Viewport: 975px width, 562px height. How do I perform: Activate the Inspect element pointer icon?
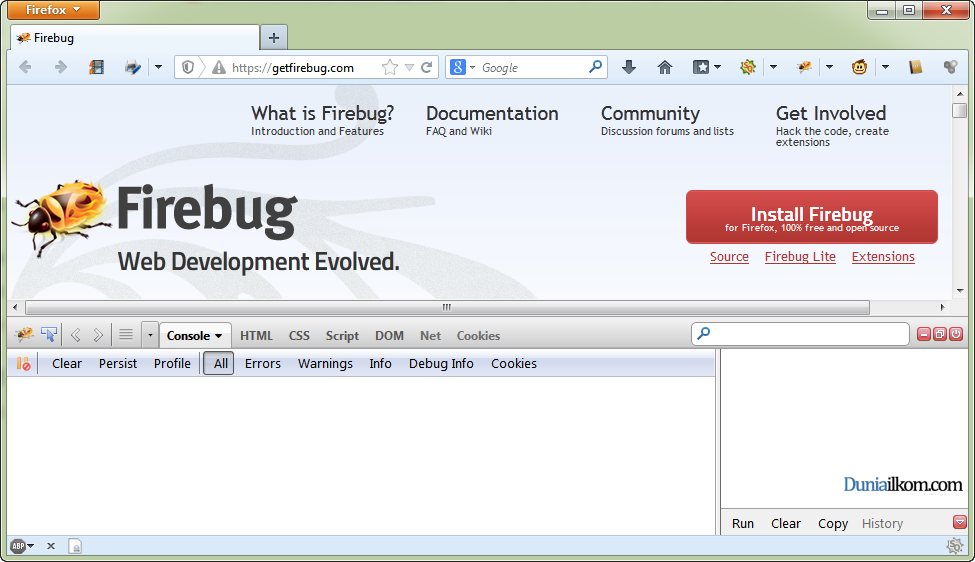49,335
